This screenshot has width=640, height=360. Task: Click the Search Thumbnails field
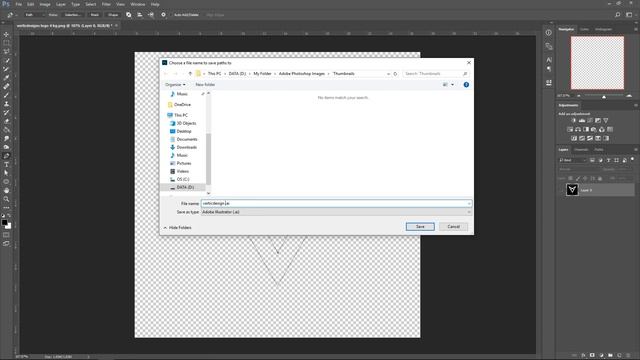pyautogui.click(x=435, y=73)
